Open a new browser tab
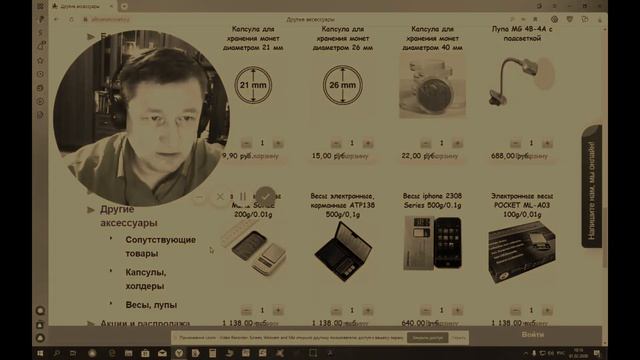 click(x=124, y=6)
